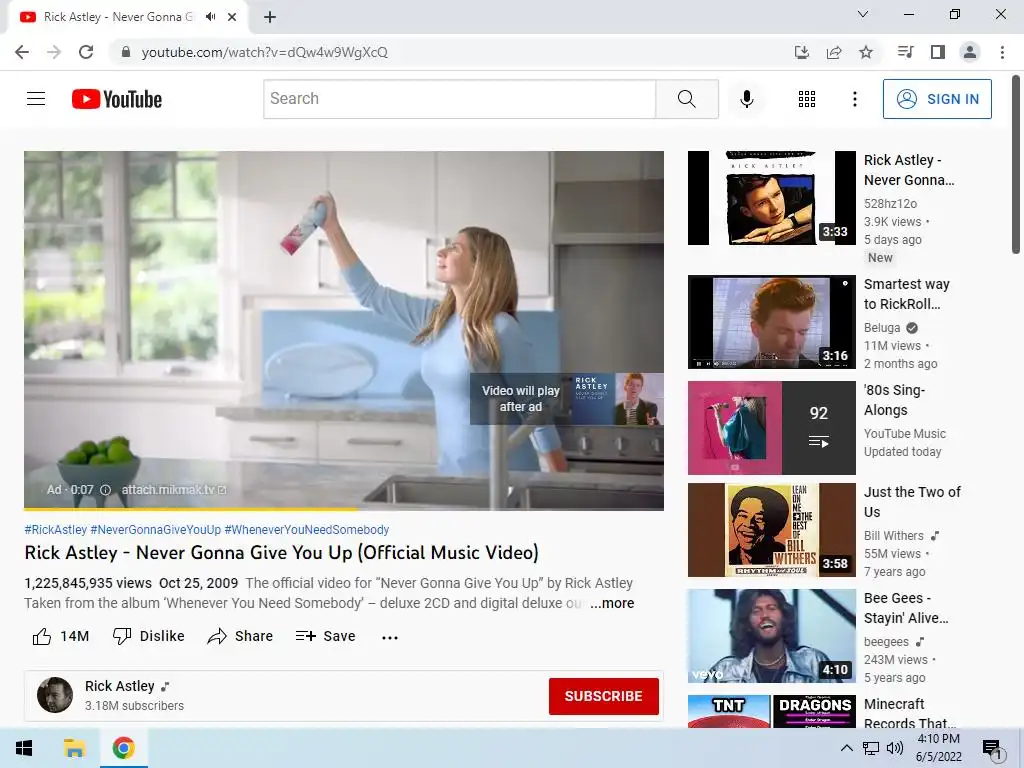Open the YouTube apps grid icon
The height and width of the screenshot is (768, 1024).
click(x=807, y=99)
